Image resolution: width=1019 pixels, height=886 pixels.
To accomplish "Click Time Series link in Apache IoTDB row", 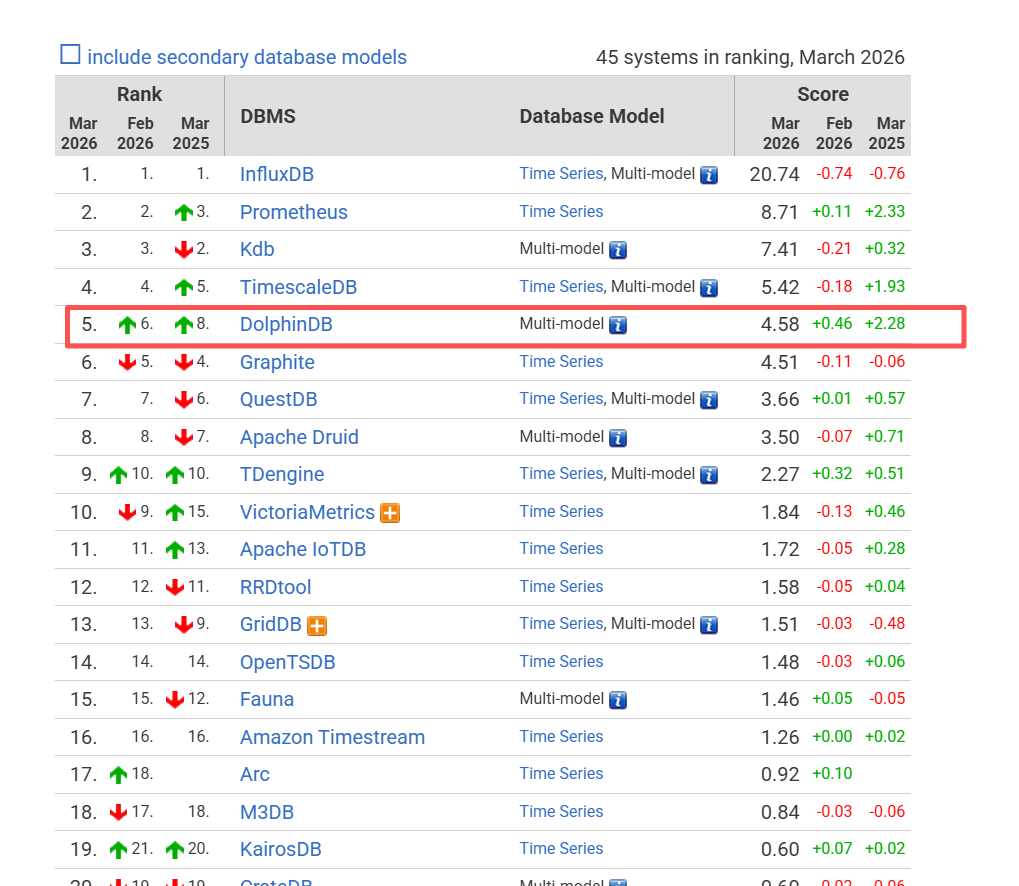I will tap(561, 549).
